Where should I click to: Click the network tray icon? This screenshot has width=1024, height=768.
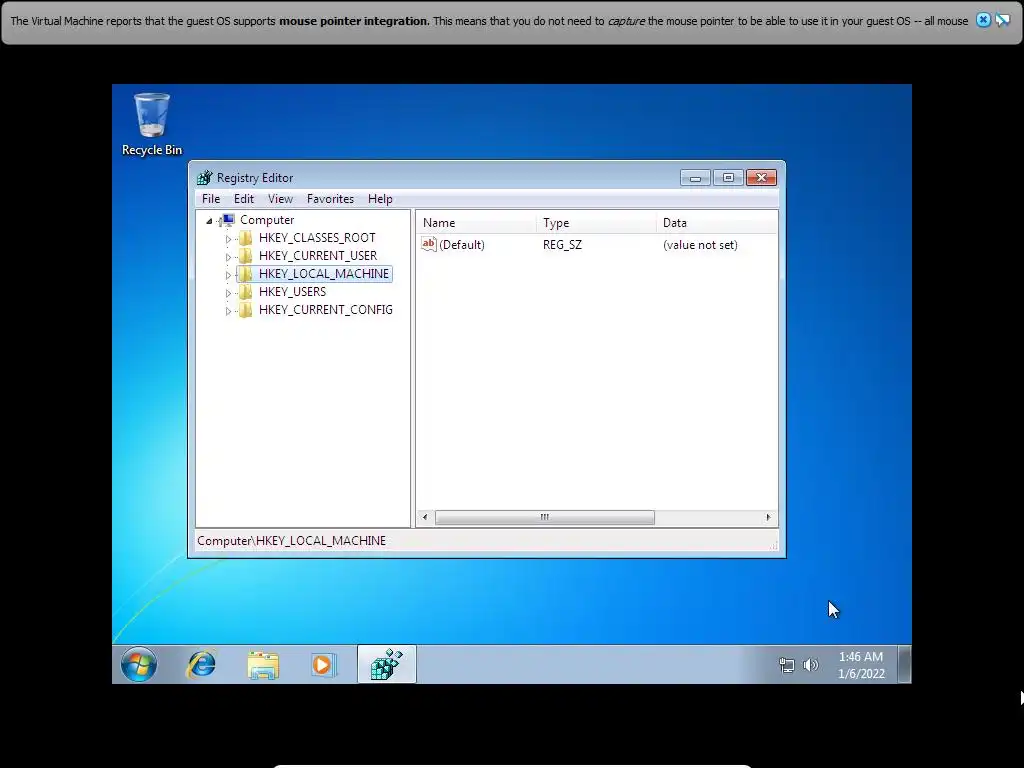coord(787,665)
